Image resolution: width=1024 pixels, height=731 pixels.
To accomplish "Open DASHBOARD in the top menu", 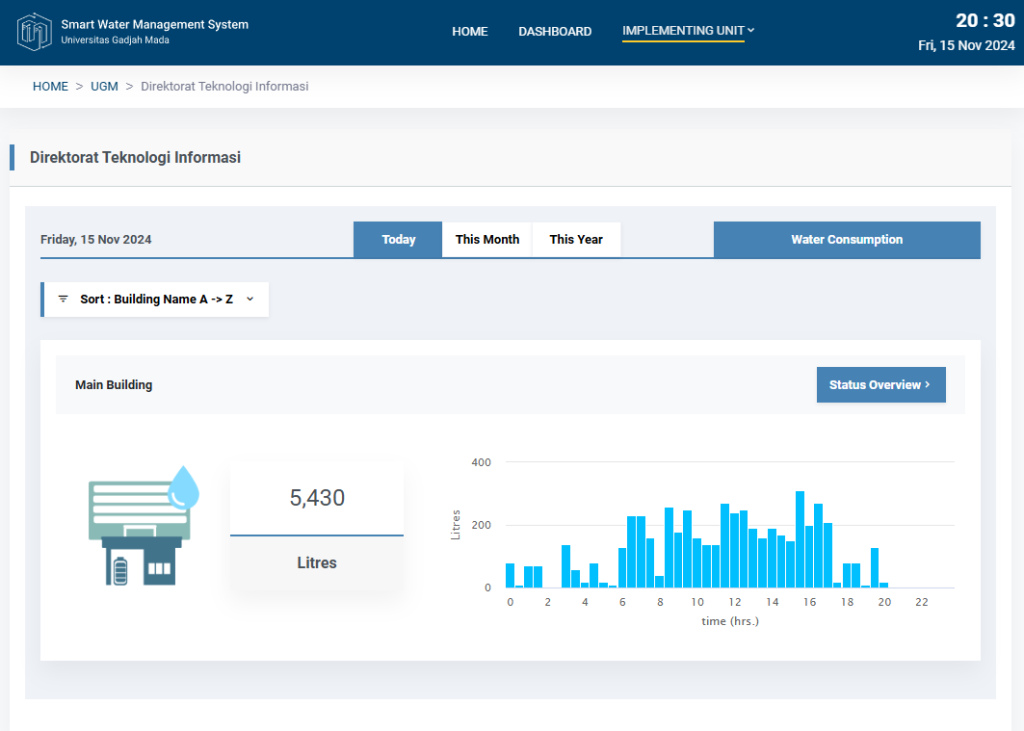I will point(554,32).
